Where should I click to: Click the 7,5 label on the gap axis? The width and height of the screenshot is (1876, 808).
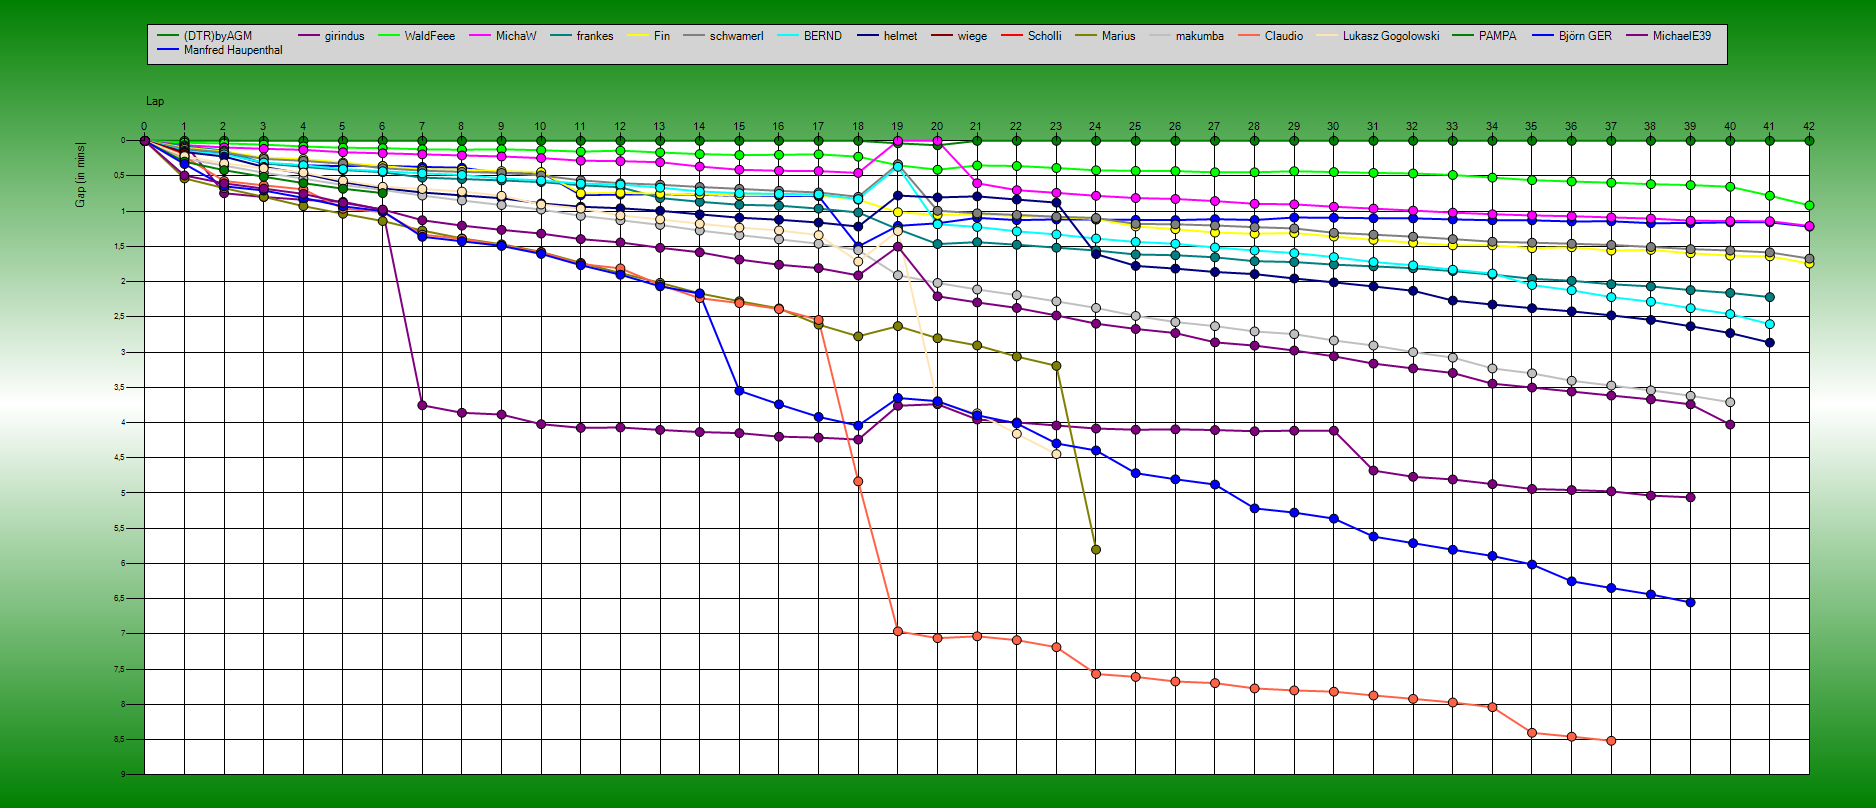(x=118, y=669)
